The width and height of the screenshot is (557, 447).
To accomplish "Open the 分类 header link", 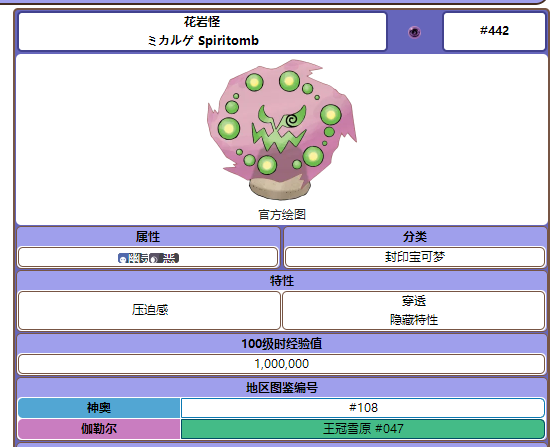I will tap(415, 237).
